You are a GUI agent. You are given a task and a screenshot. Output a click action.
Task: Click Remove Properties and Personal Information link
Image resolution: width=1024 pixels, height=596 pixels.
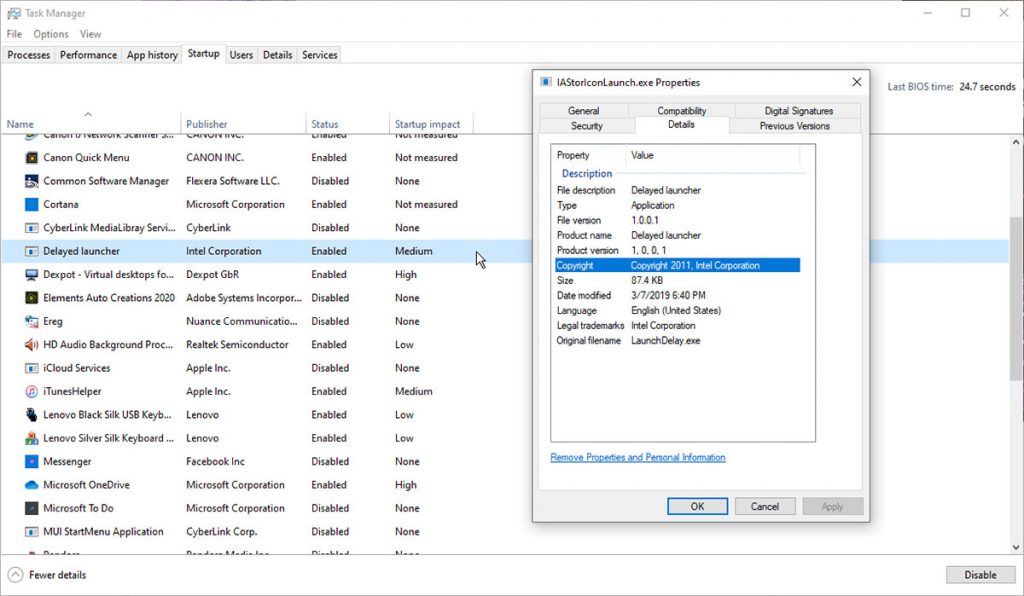click(x=638, y=458)
